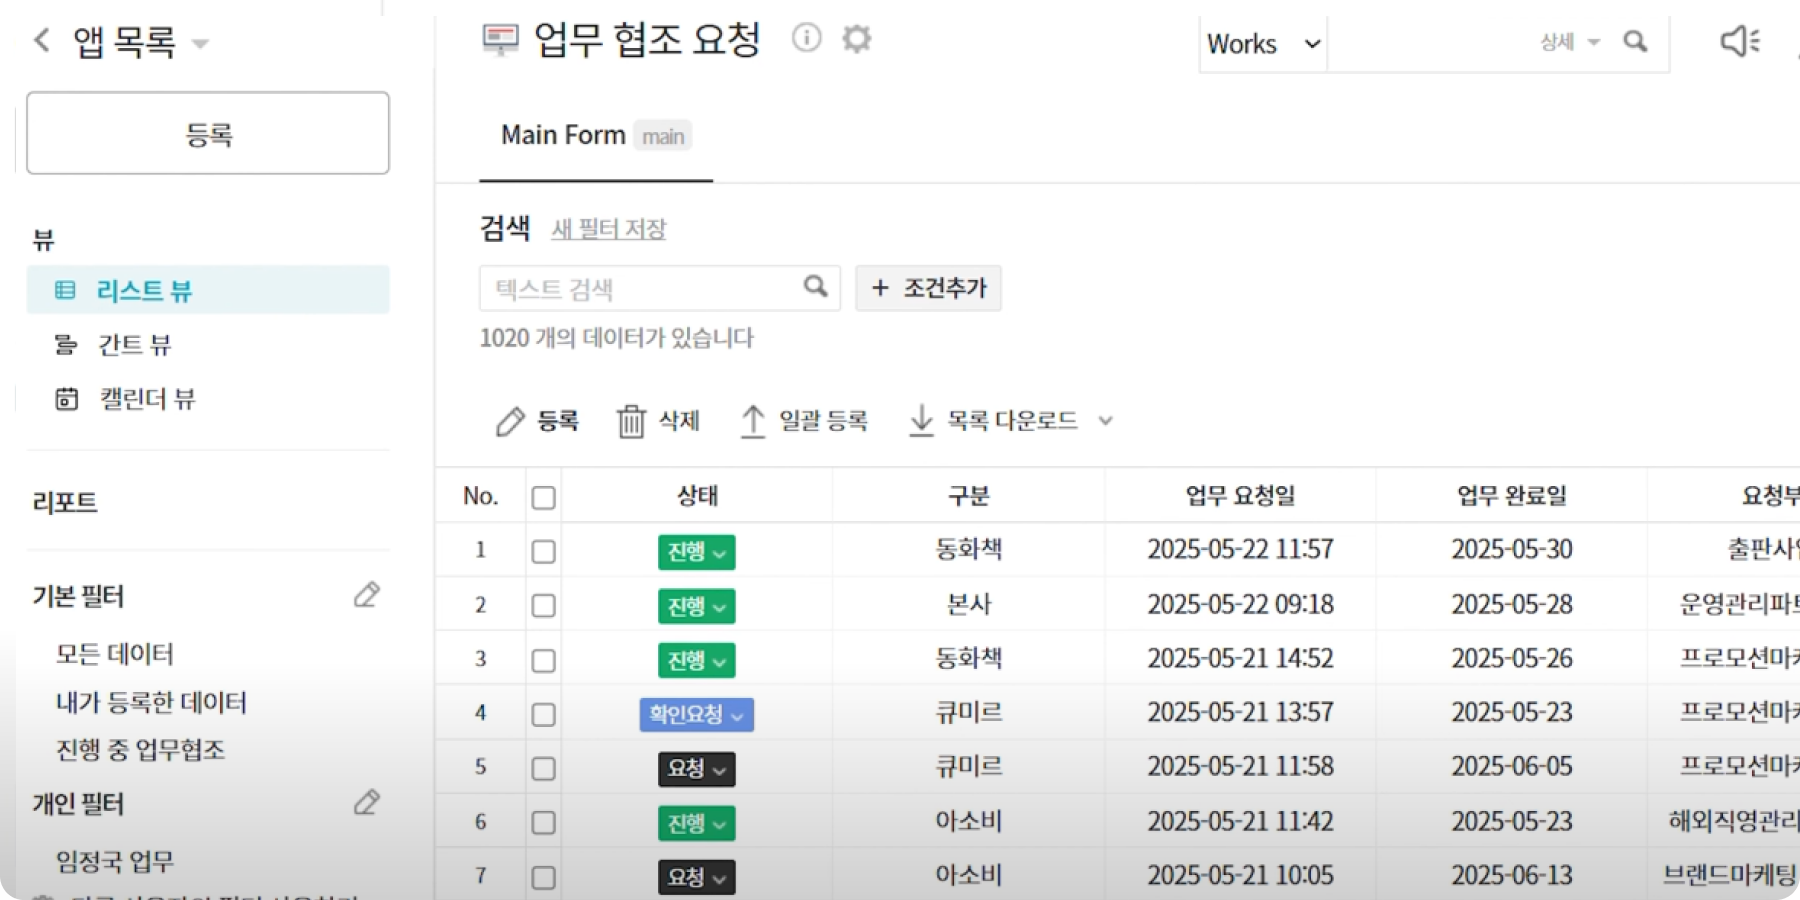The width and height of the screenshot is (1800, 900).
Task: Click the 삭제 trash toolbar item
Action: 658,421
